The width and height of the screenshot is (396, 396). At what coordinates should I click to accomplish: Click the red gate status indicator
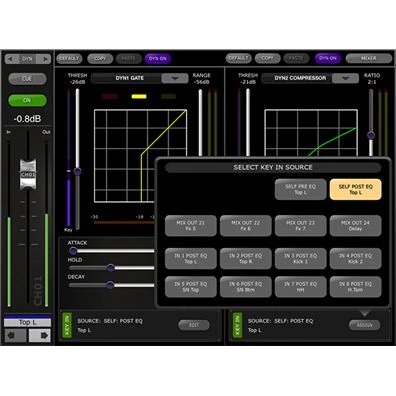(110, 97)
